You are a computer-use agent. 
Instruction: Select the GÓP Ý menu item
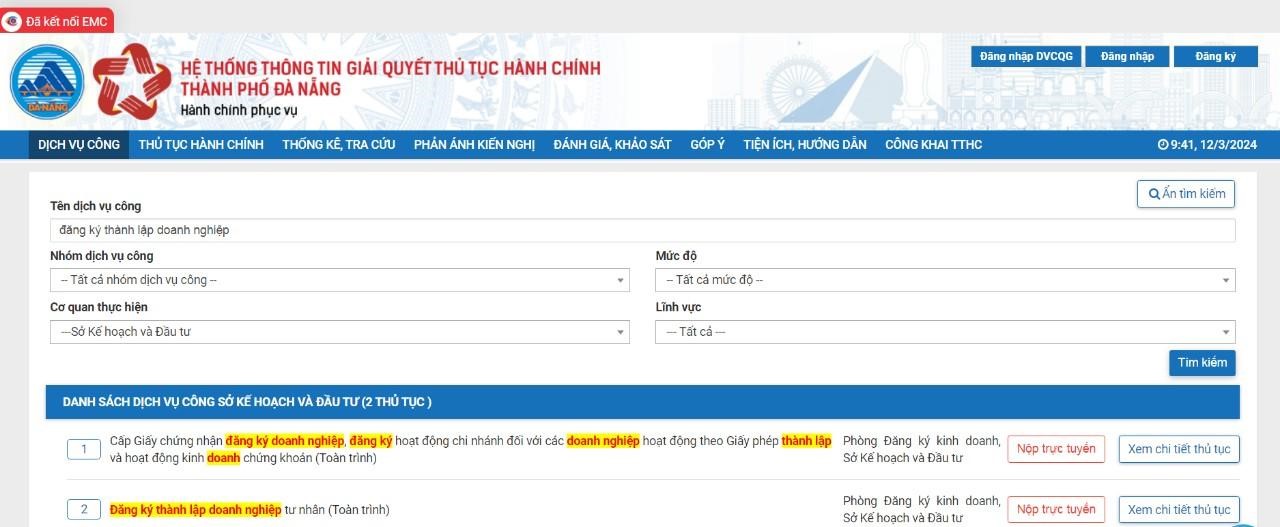tap(708, 145)
